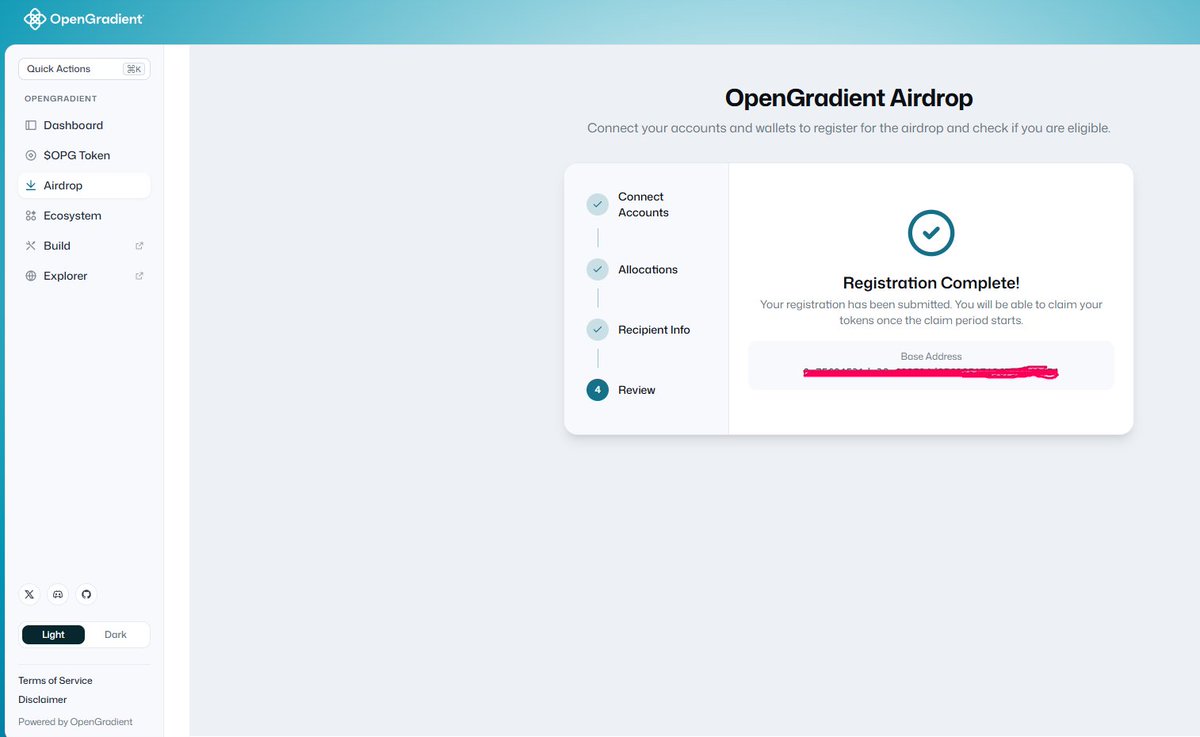
Task: Click the Build tools icon
Action: (31, 245)
